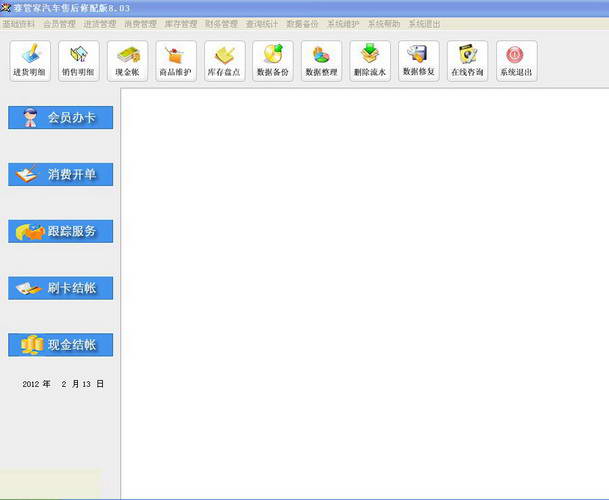Click the month 2 in date display
Viewport: 609px width, 500px height.
[64, 384]
